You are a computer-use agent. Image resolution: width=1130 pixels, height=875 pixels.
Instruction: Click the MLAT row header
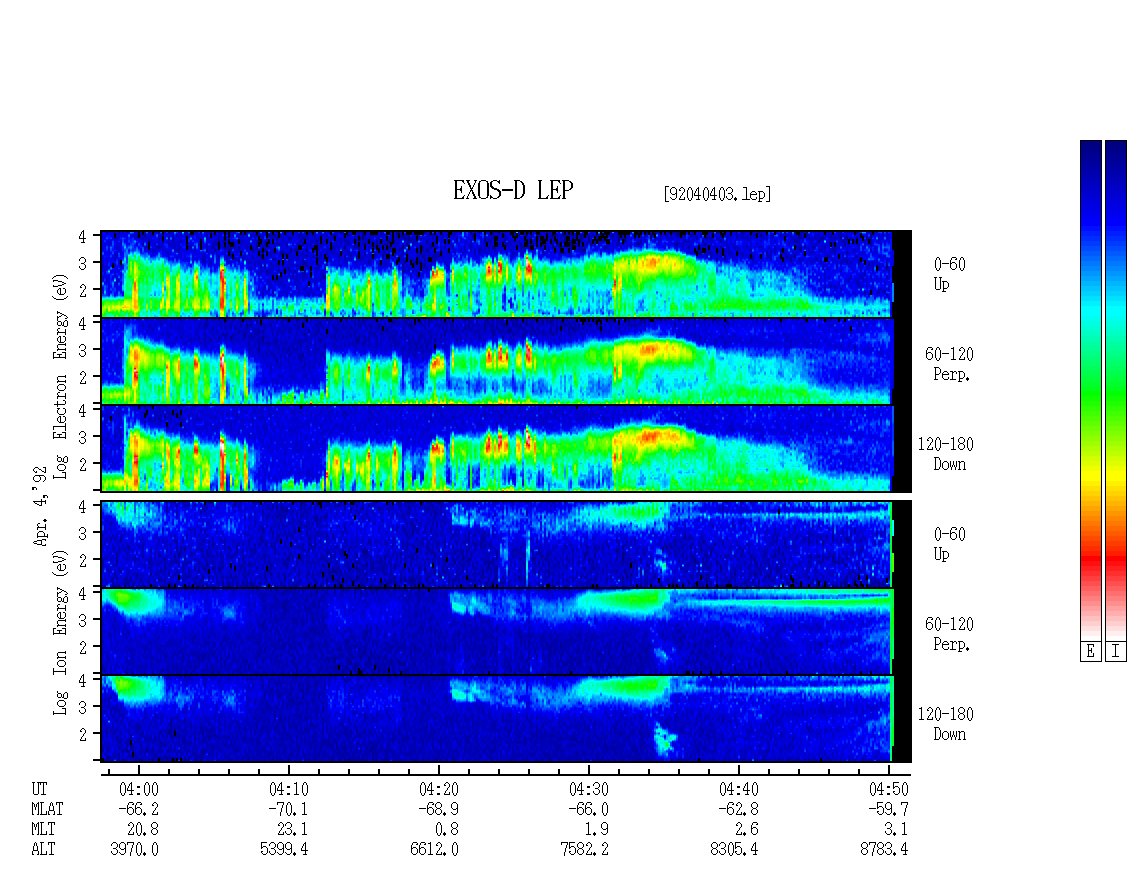tap(48, 809)
